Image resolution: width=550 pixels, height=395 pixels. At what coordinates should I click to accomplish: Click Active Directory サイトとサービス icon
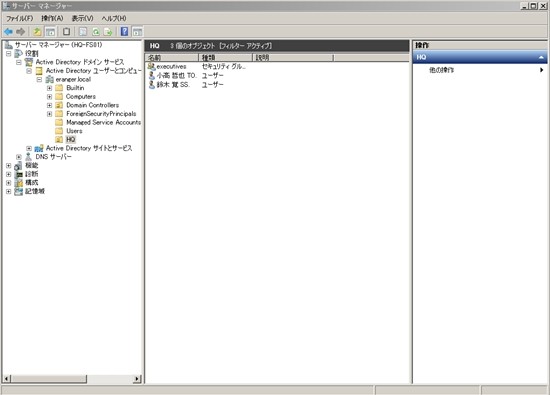[39, 148]
